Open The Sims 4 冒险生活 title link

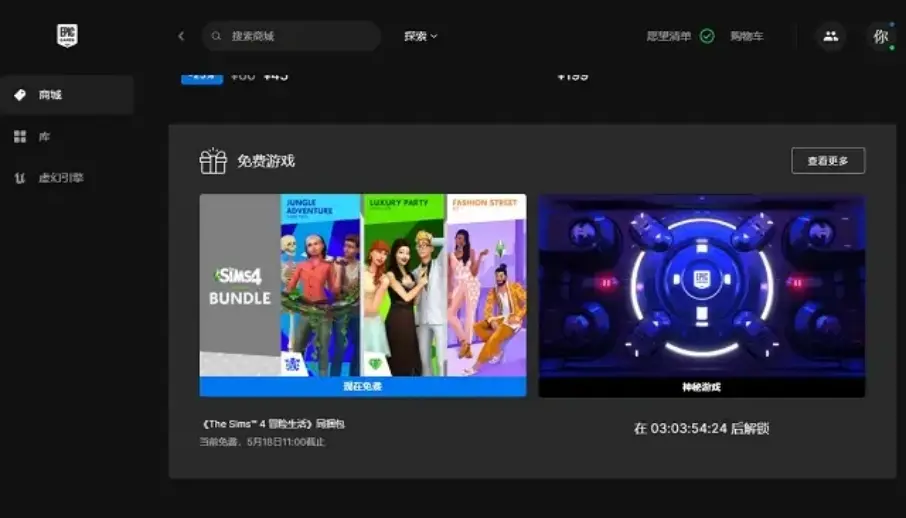pos(272,424)
